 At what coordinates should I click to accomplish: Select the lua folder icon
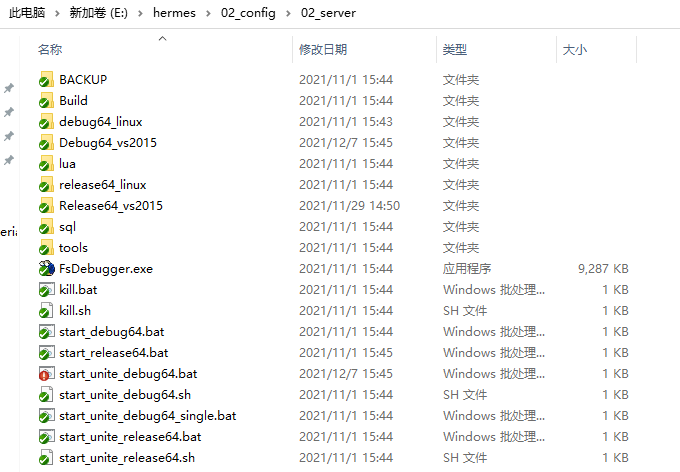point(46,164)
